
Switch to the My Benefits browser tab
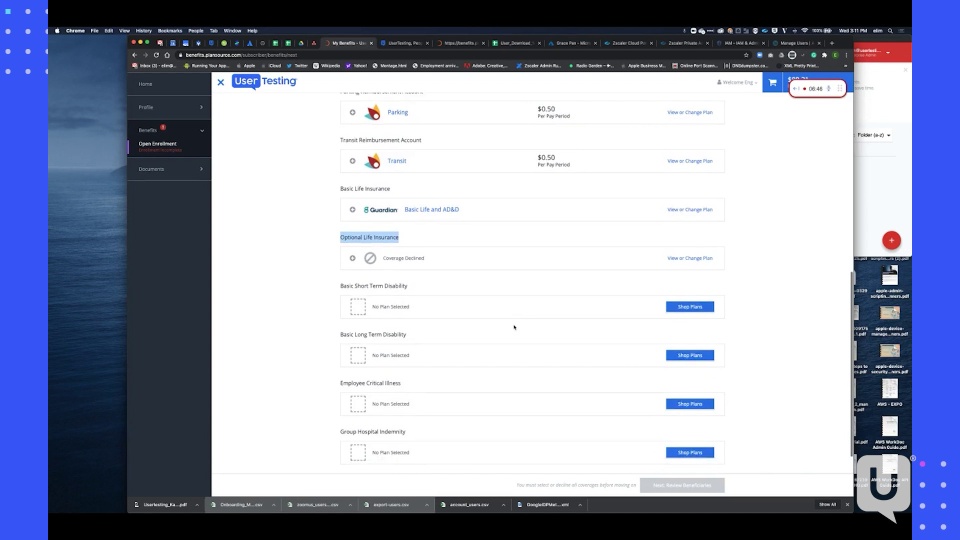pyautogui.click(x=348, y=43)
